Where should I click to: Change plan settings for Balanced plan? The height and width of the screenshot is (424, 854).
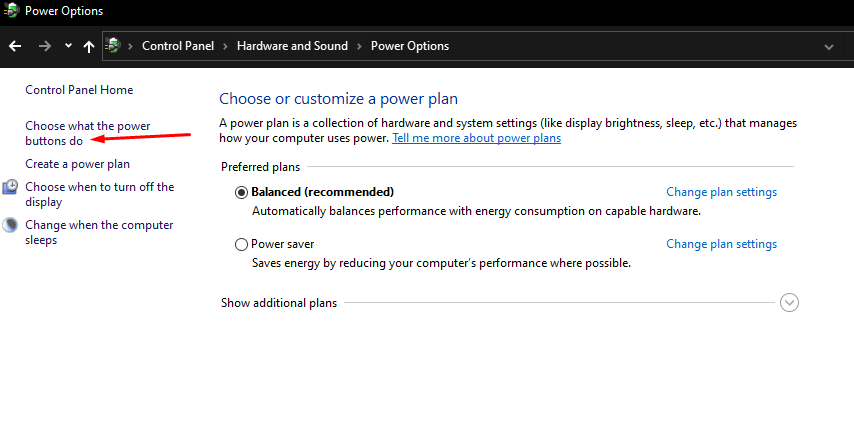pos(721,192)
